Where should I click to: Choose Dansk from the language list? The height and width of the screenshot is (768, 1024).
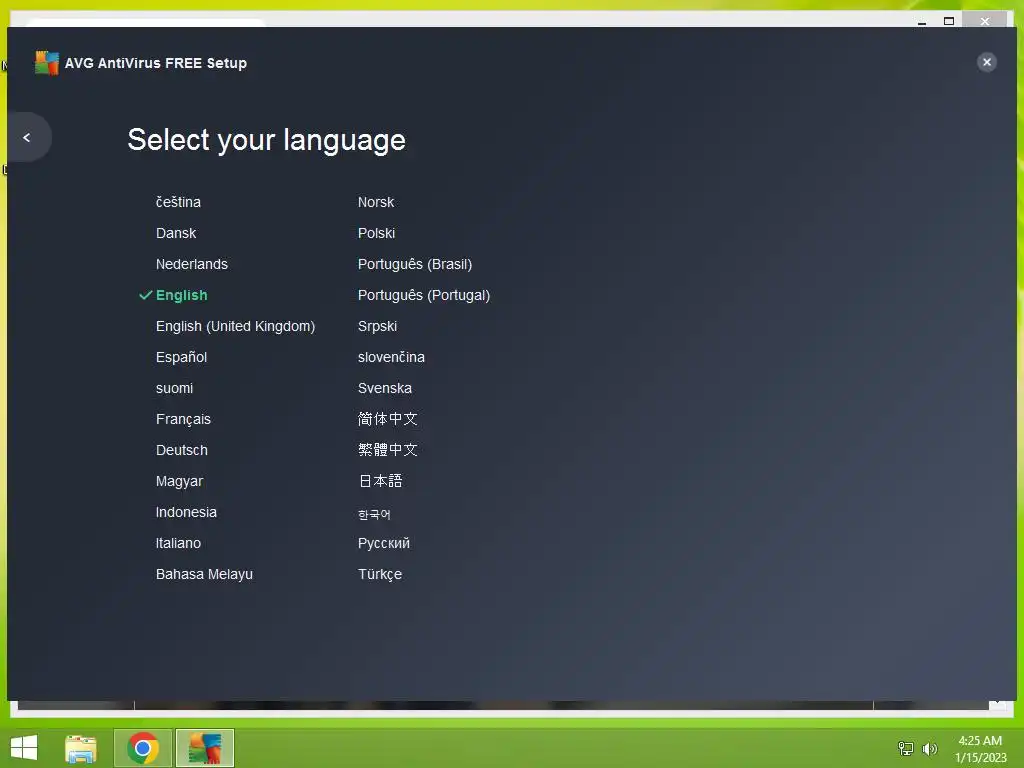(x=176, y=233)
